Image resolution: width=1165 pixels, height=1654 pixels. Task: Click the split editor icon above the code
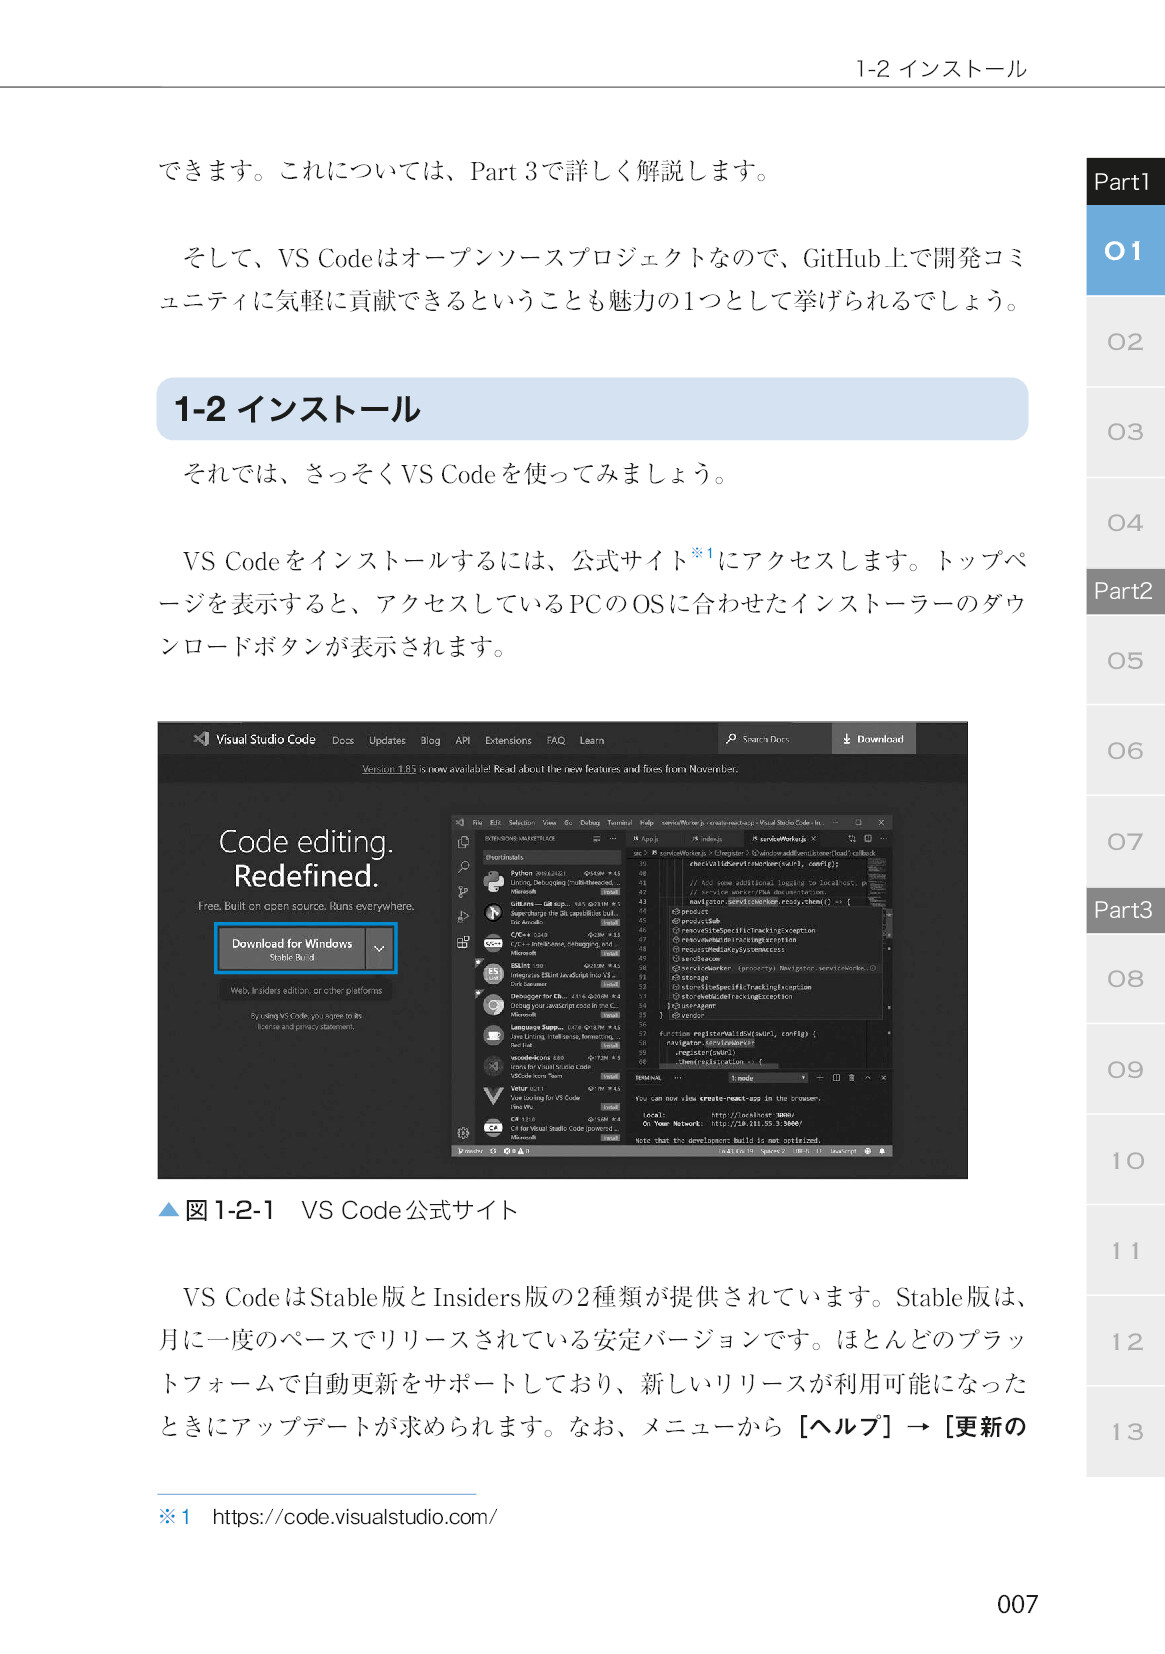(x=868, y=838)
